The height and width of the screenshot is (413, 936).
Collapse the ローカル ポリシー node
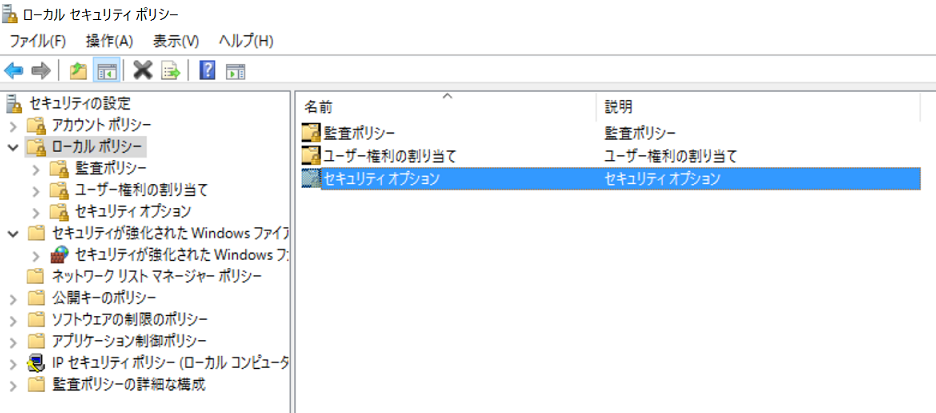[x=14, y=147]
